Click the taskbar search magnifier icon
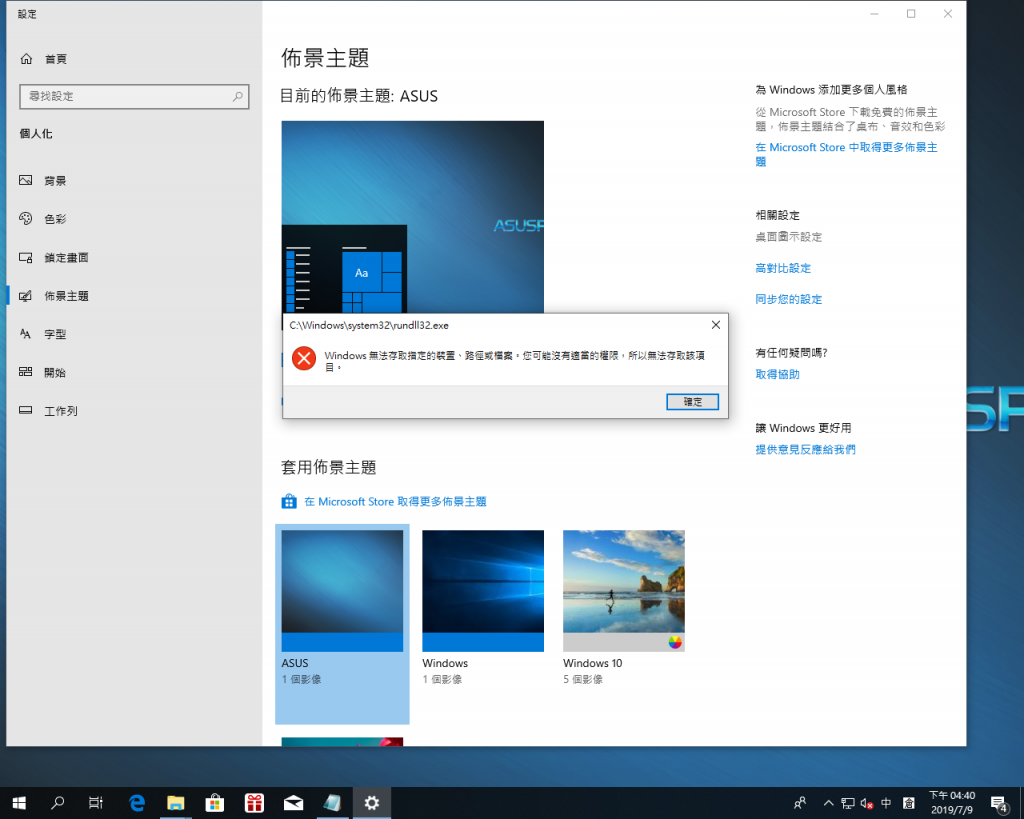This screenshot has width=1024, height=819. pos(57,803)
